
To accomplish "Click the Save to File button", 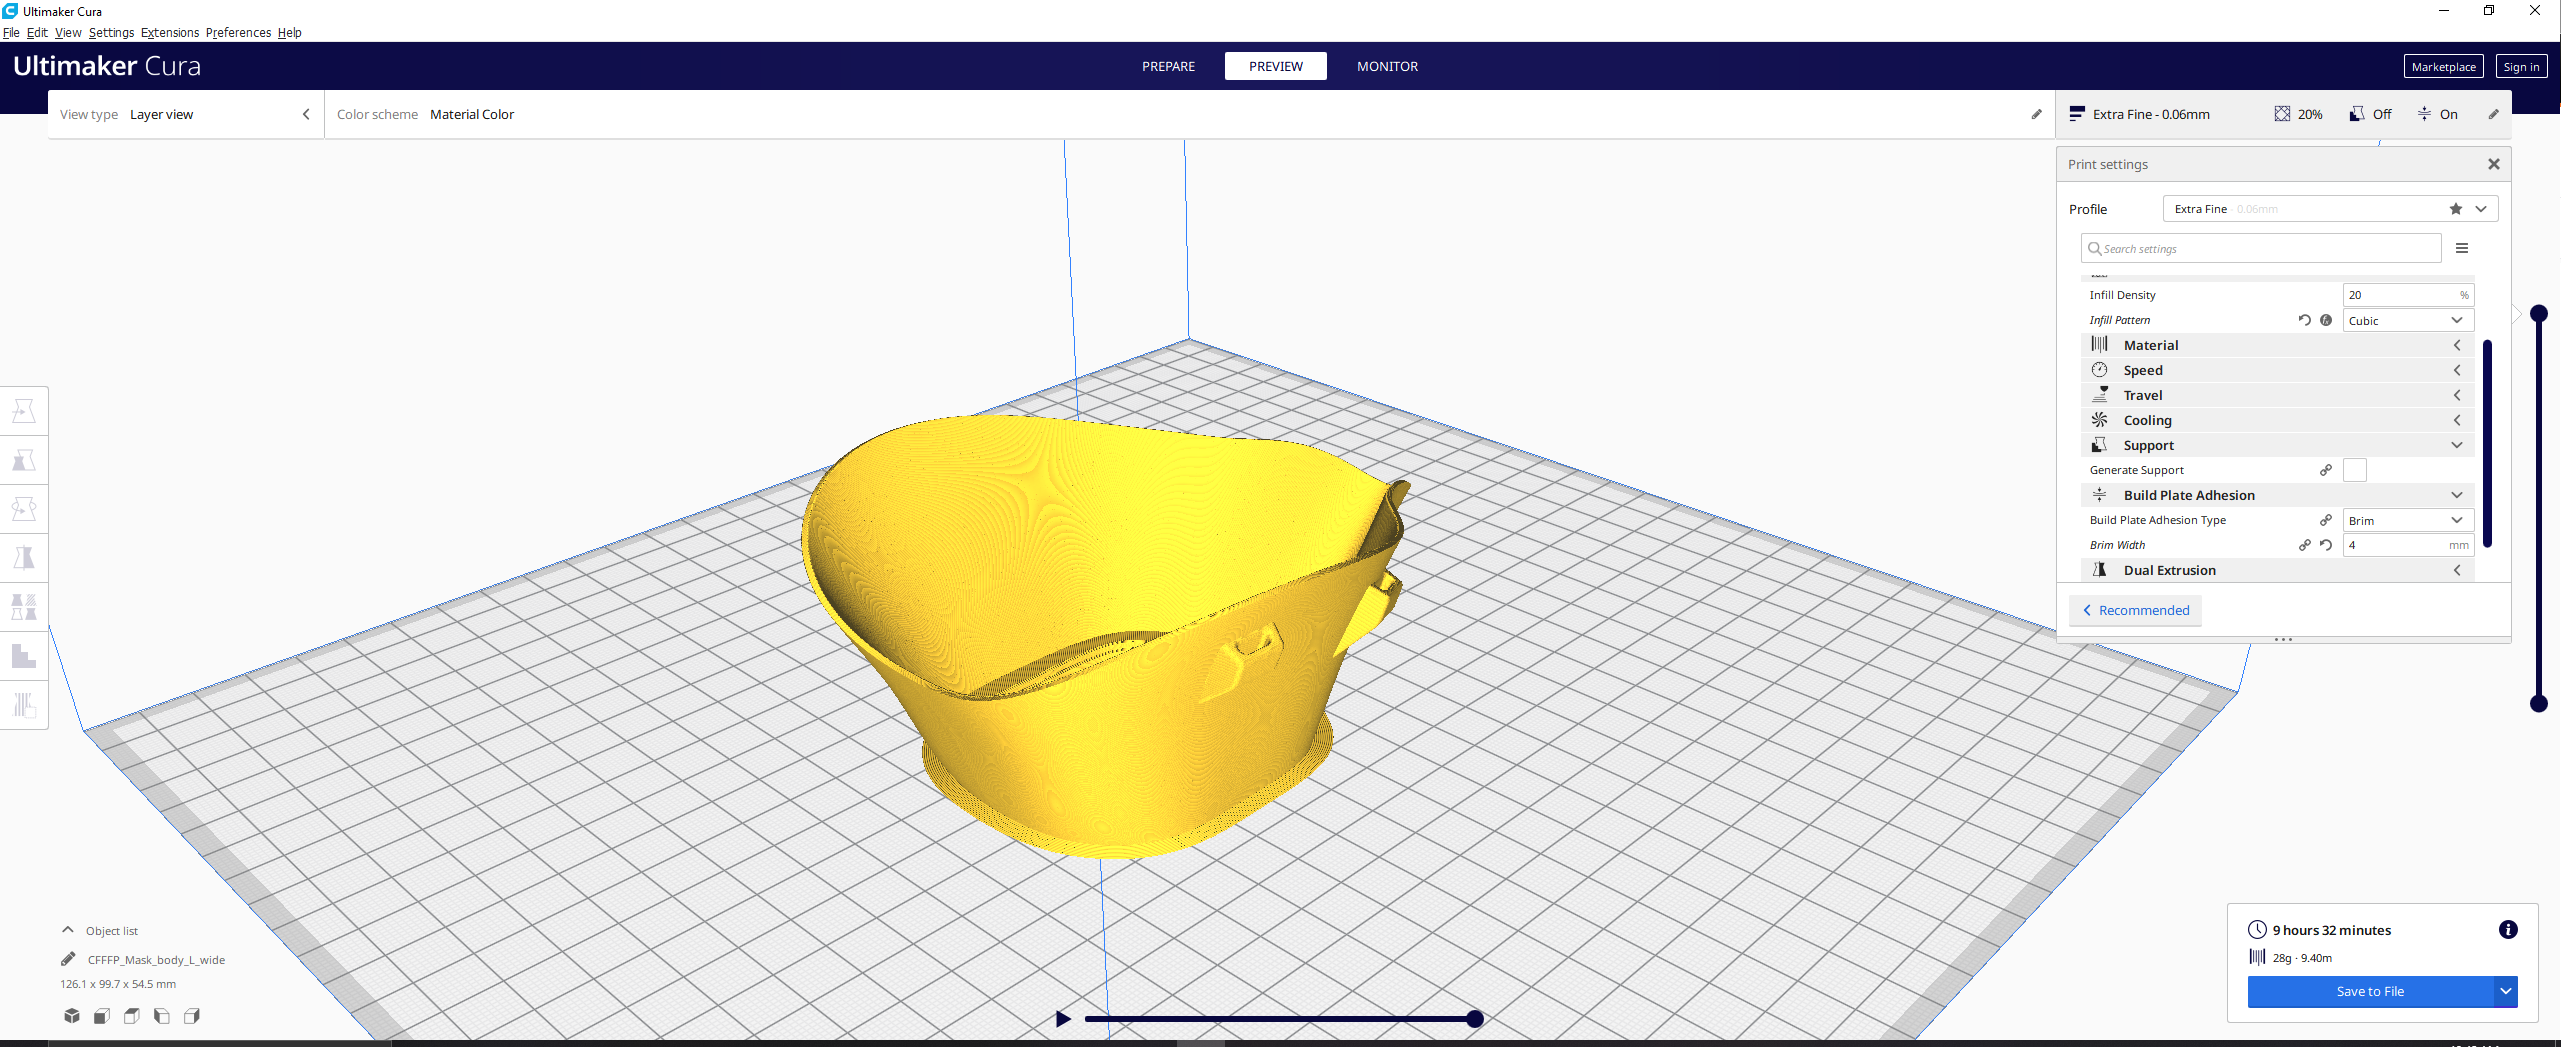I will (2369, 991).
